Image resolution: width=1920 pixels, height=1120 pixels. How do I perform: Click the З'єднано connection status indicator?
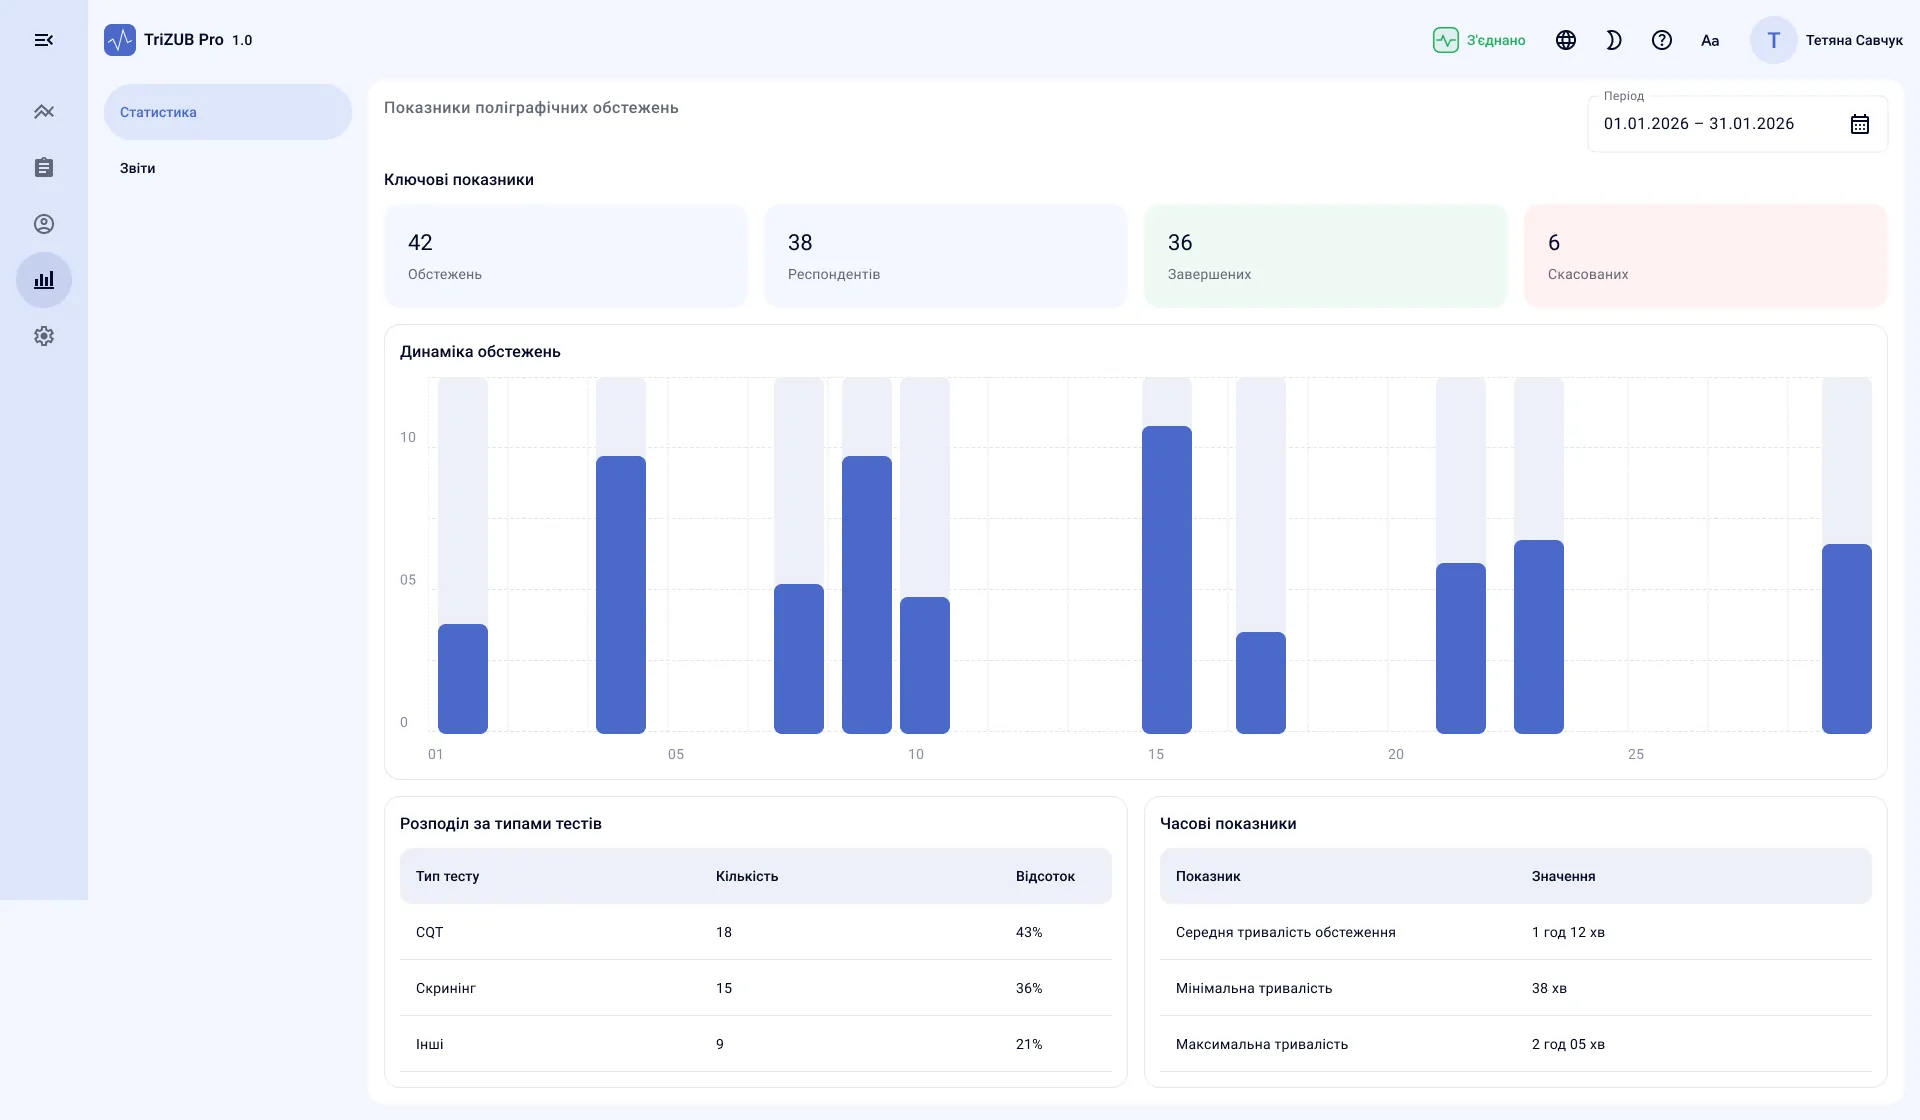pyautogui.click(x=1479, y=40)
